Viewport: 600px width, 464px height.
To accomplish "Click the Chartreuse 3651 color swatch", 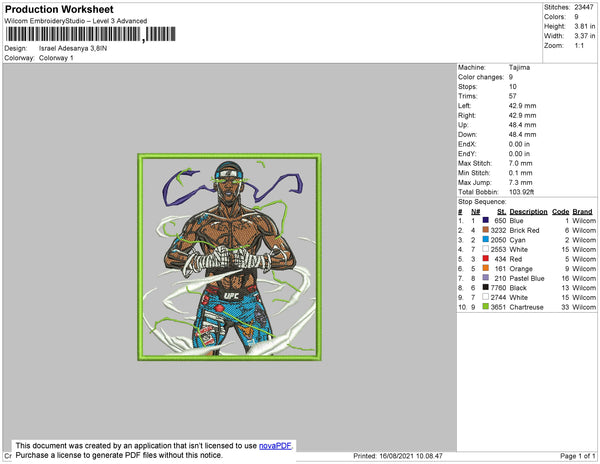I will (x=486, y=306).
